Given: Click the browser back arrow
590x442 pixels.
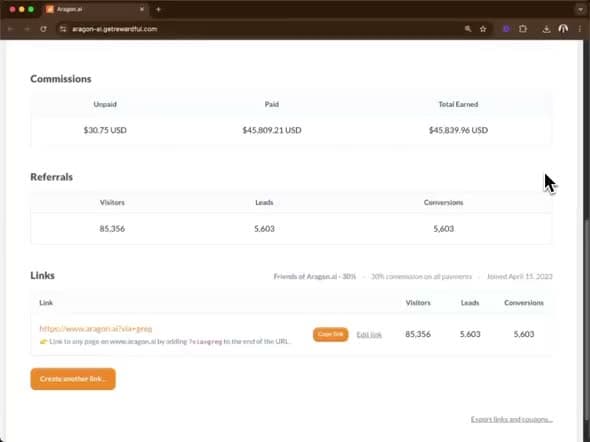Looking at the screenshot, I should coord(11,29).
